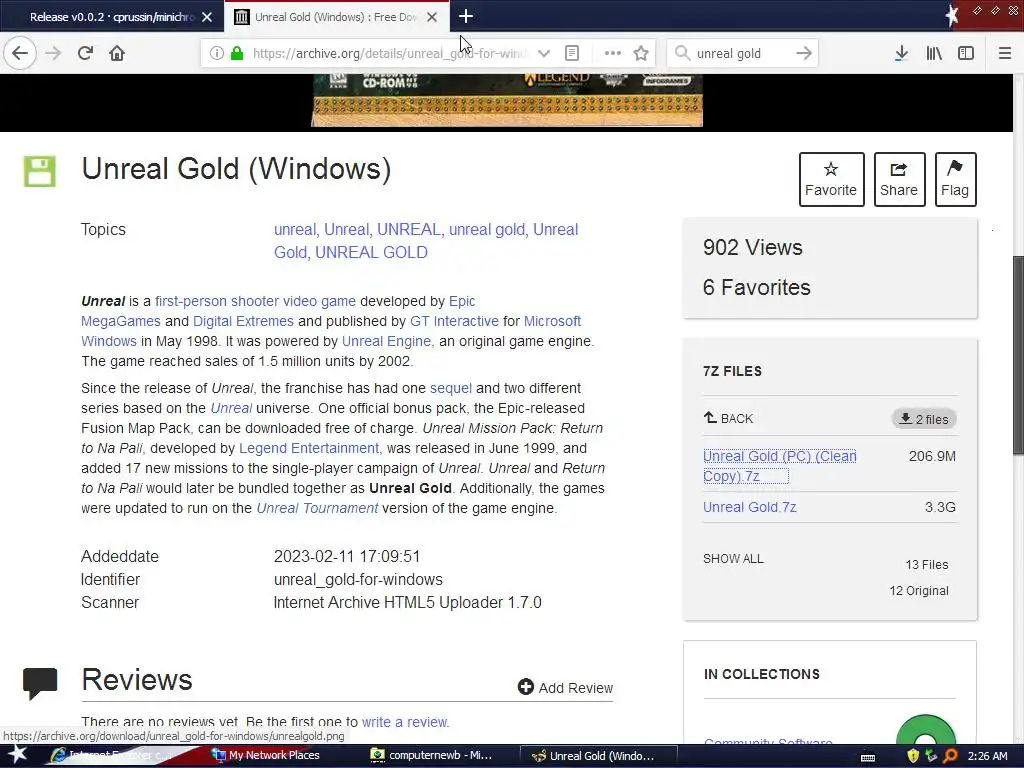Switch to Release v0.0.2 tab

(111, 17)
